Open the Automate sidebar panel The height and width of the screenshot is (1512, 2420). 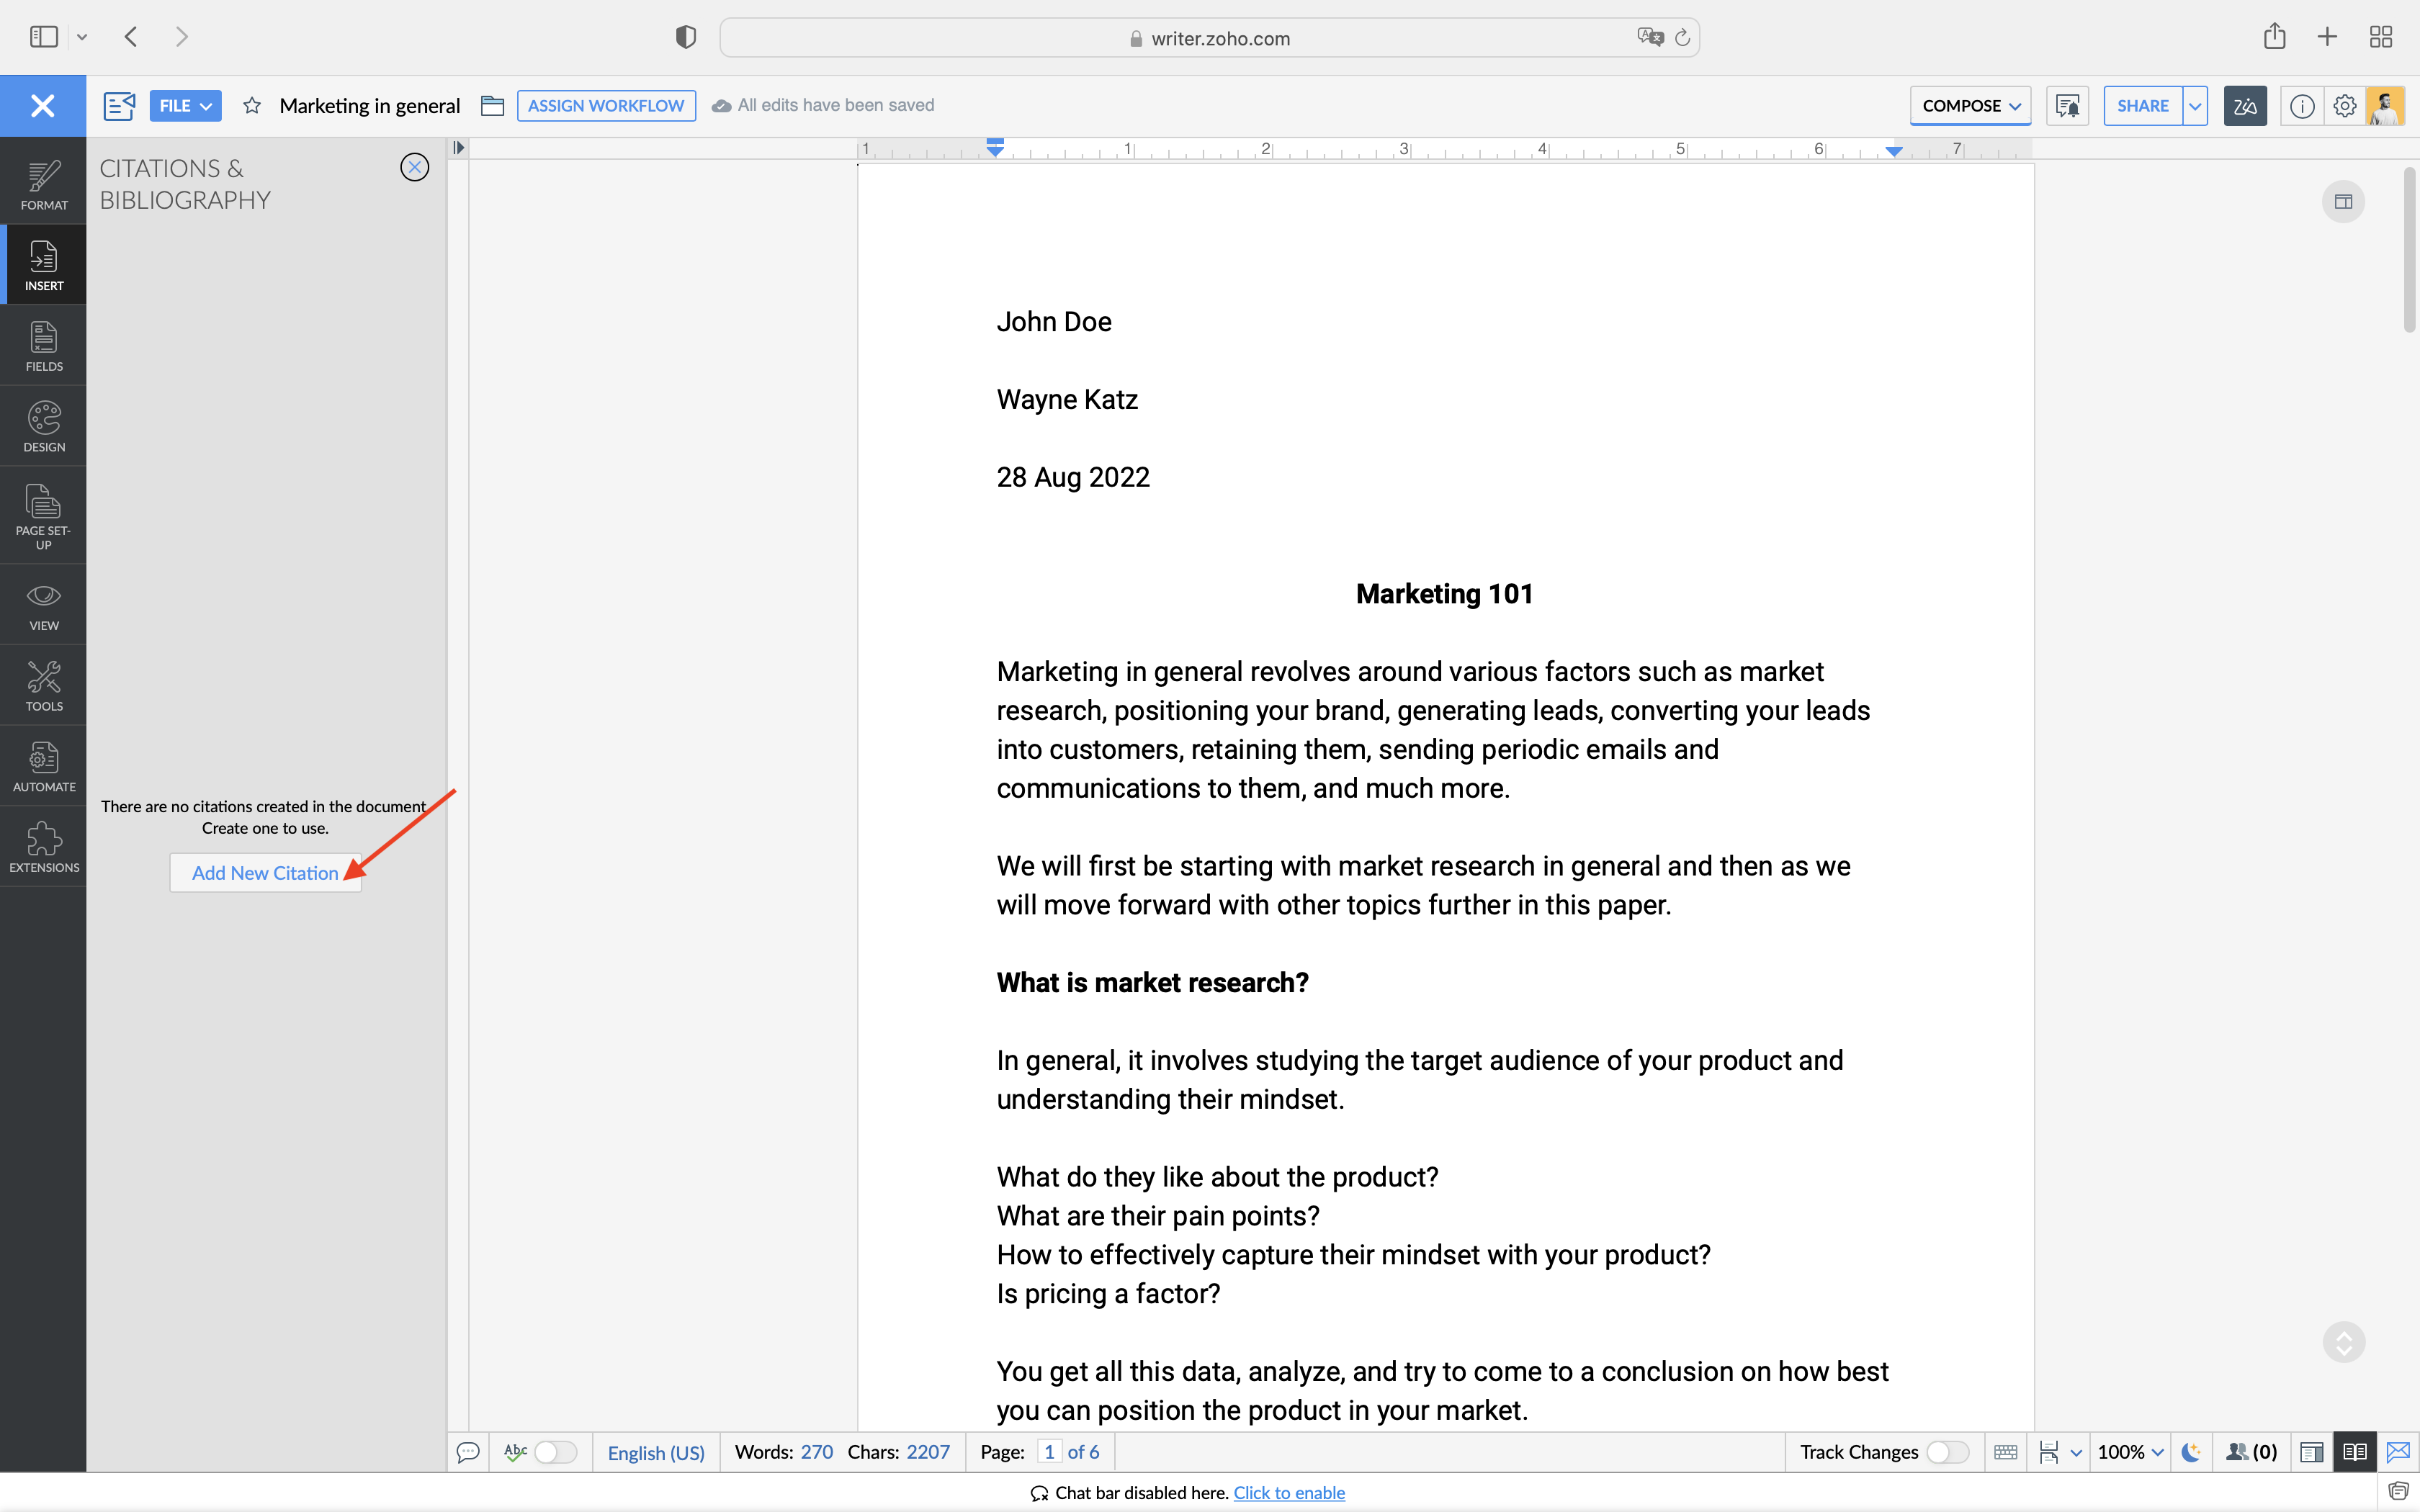point(43,767)
